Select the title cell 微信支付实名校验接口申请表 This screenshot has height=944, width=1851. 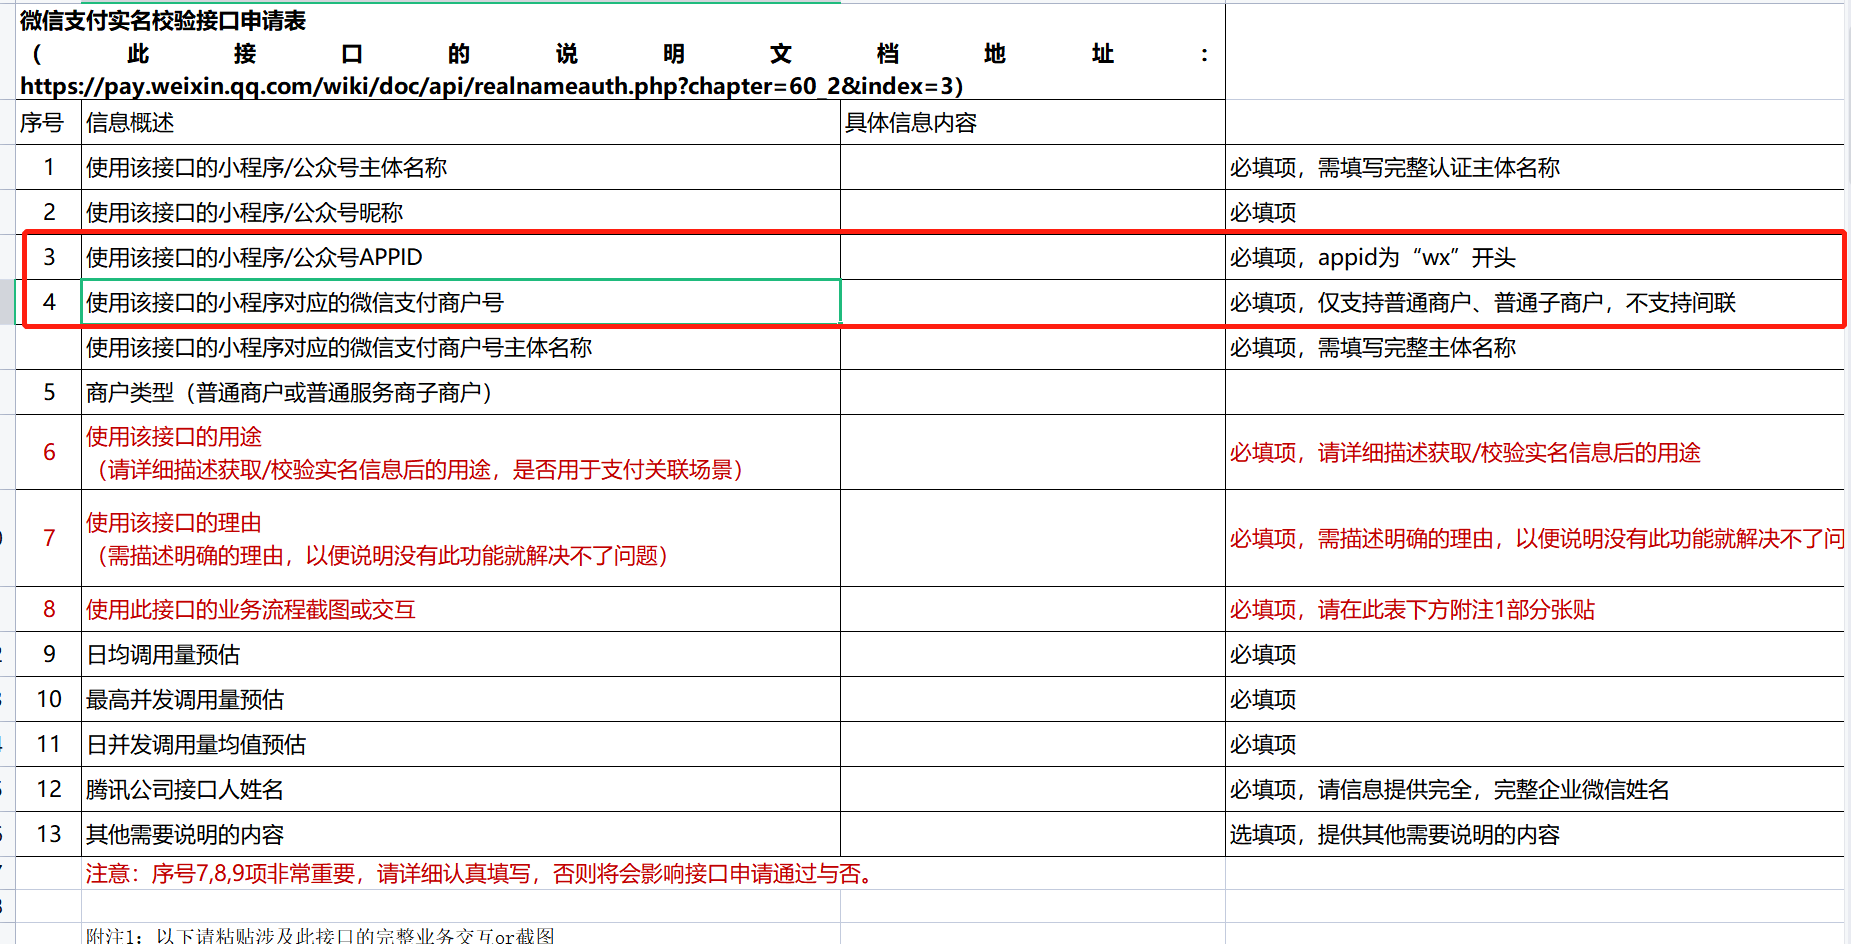pos(620,52)
